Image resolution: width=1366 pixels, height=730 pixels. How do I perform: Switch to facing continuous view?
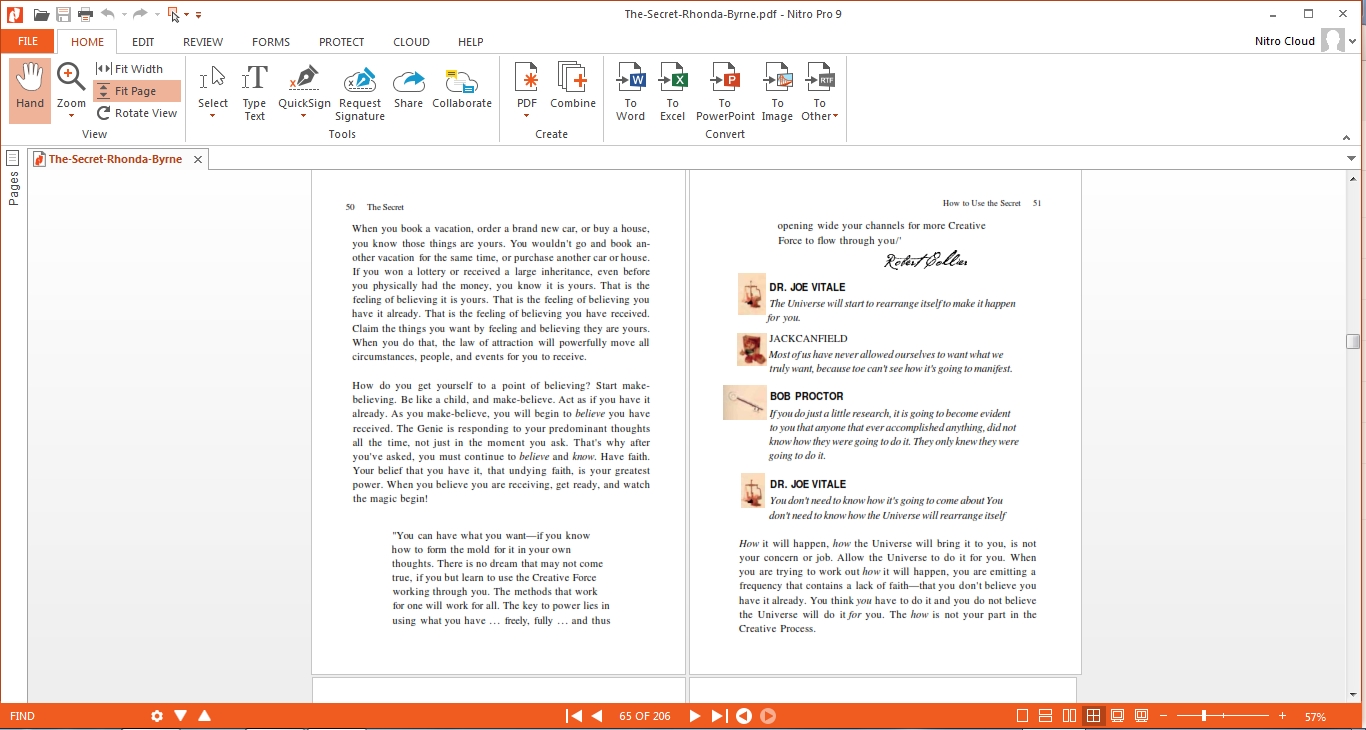tap(1094, 716)
